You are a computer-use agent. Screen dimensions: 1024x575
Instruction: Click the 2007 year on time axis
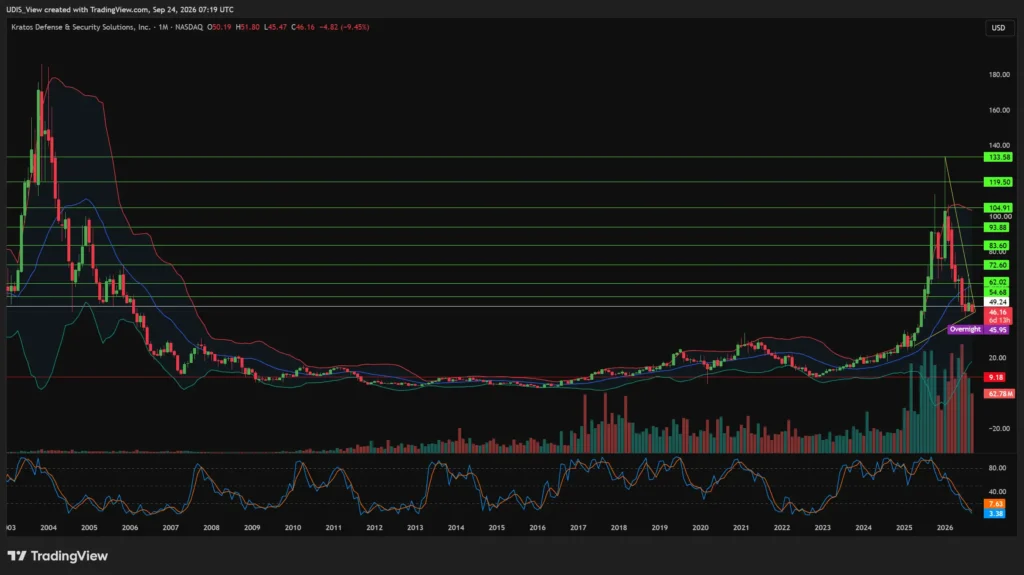pyautogui.click(x=170, y=528)
